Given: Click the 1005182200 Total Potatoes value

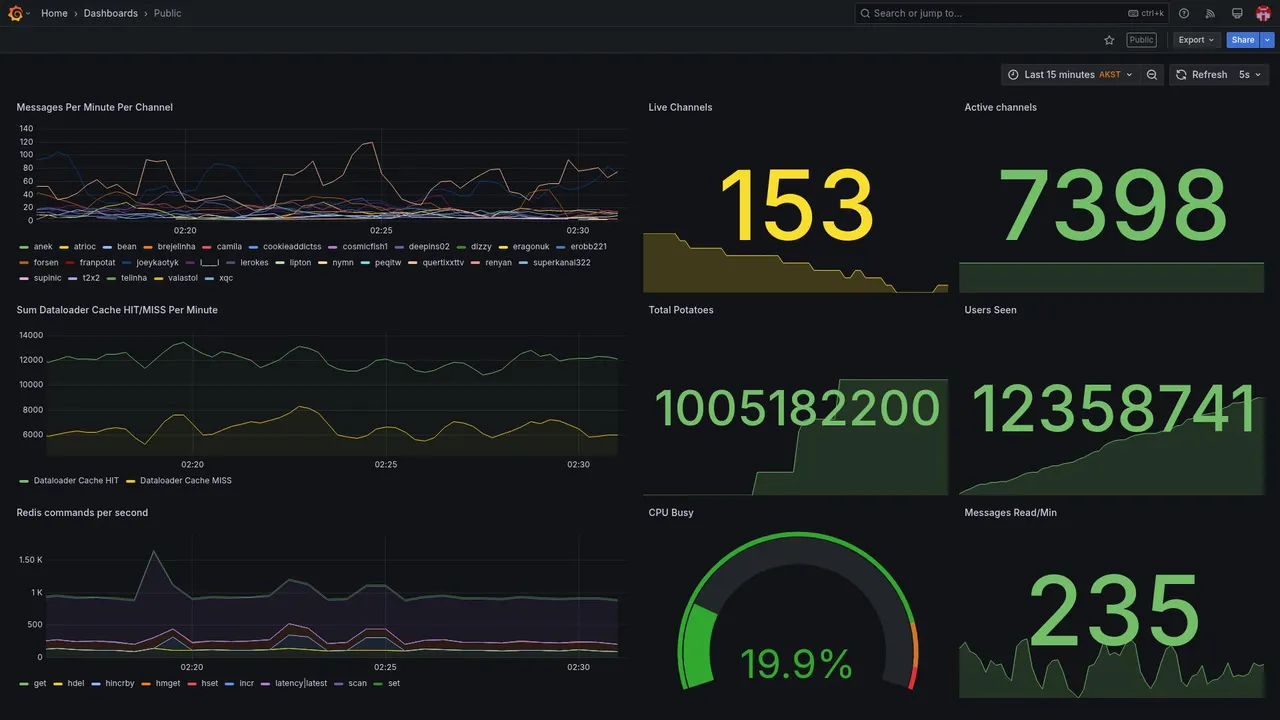Looking at the screenshot, I should (x=797, y=409).
